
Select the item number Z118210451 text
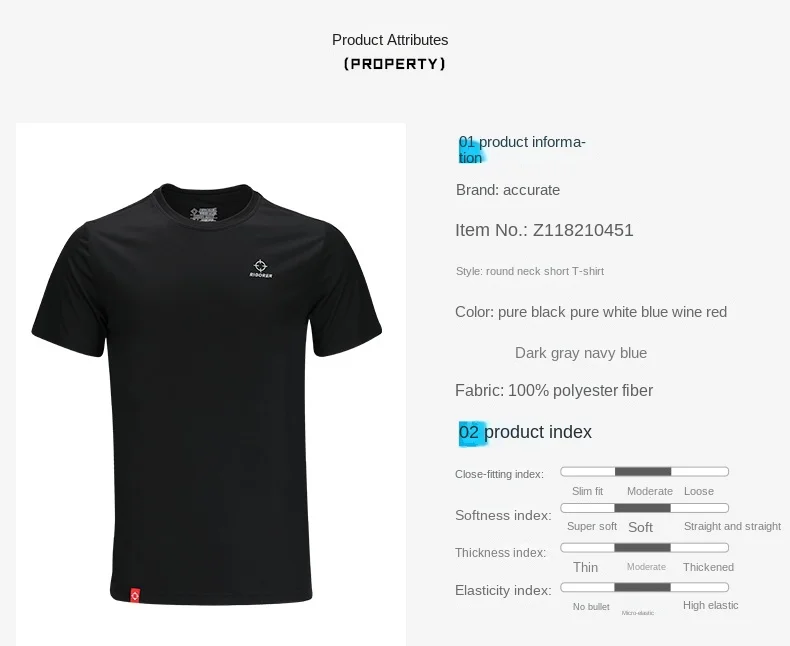pyautogui.click(x=583, y=230)
